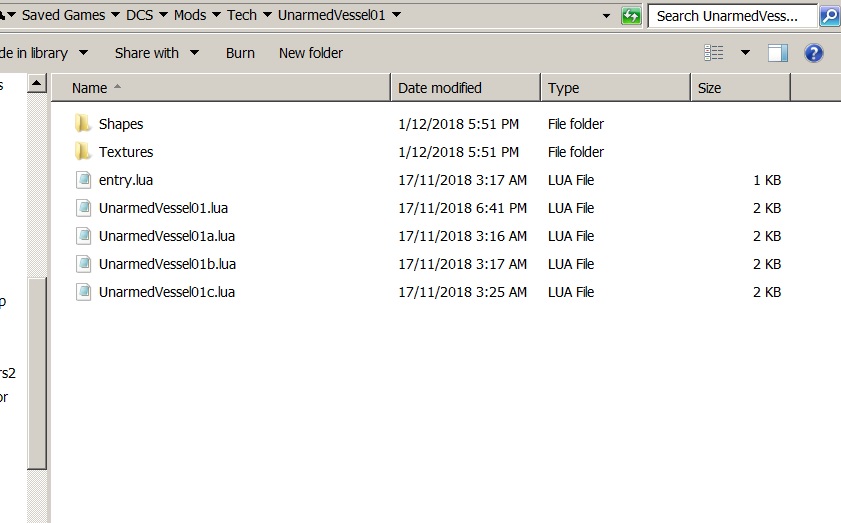Sort by the Type column header
841x523 pixels.
tap(616, 87)
